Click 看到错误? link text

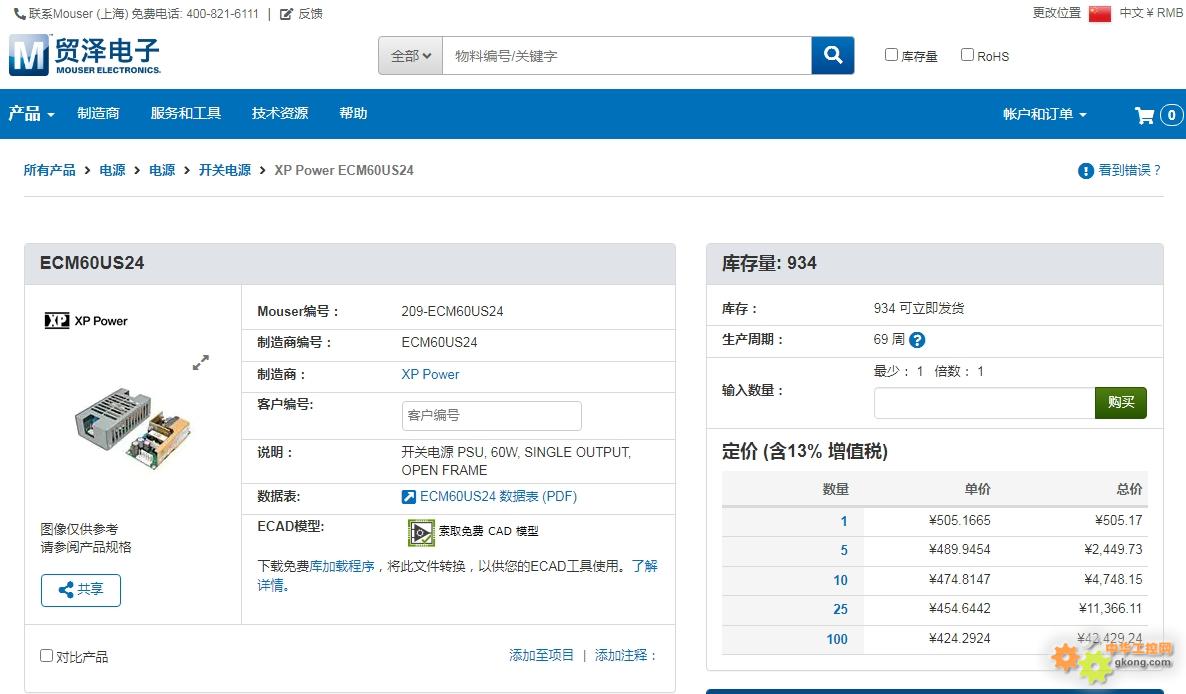click(1129, 170)
